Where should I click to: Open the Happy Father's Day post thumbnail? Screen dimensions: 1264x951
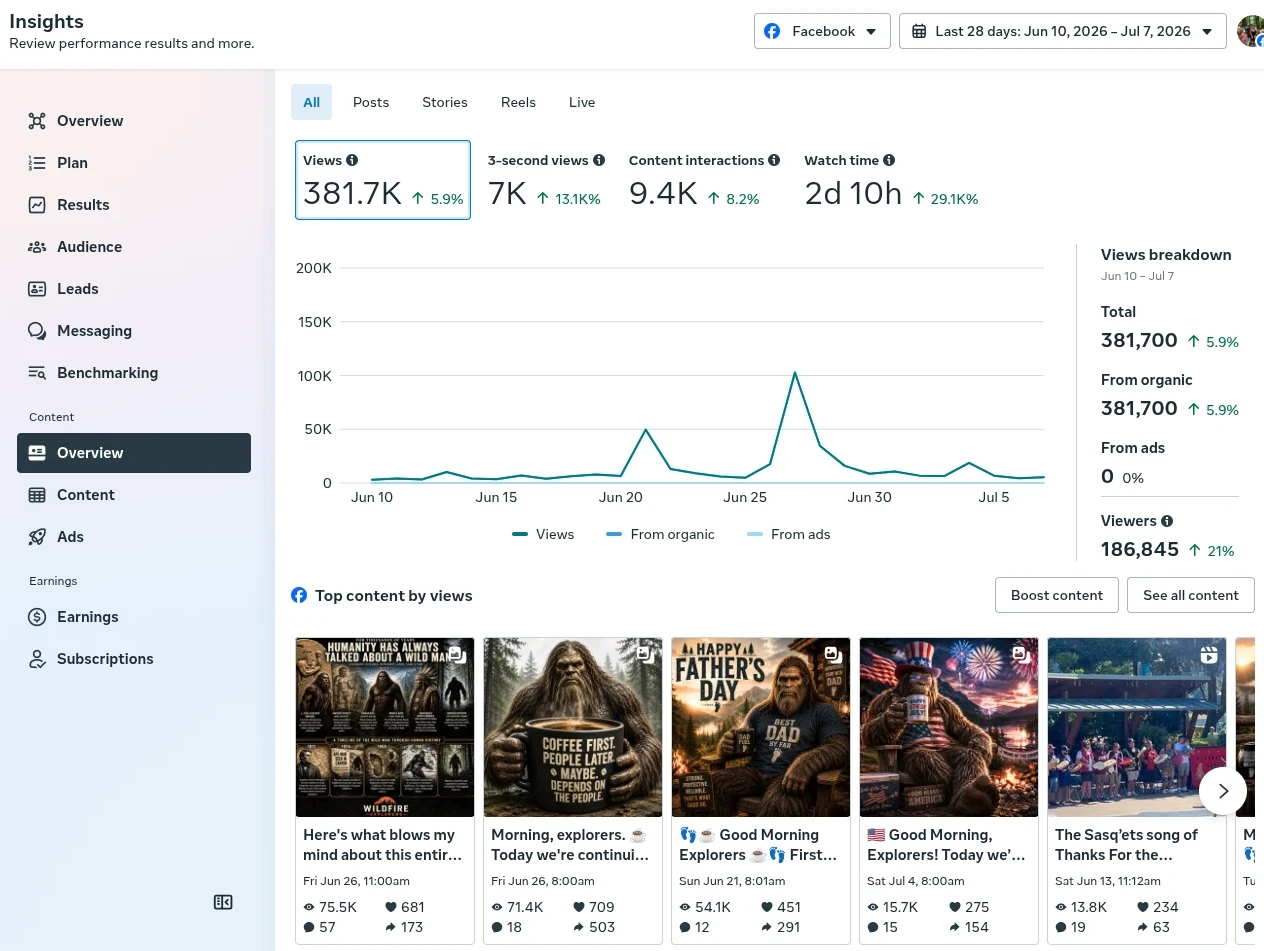(761, 728)
